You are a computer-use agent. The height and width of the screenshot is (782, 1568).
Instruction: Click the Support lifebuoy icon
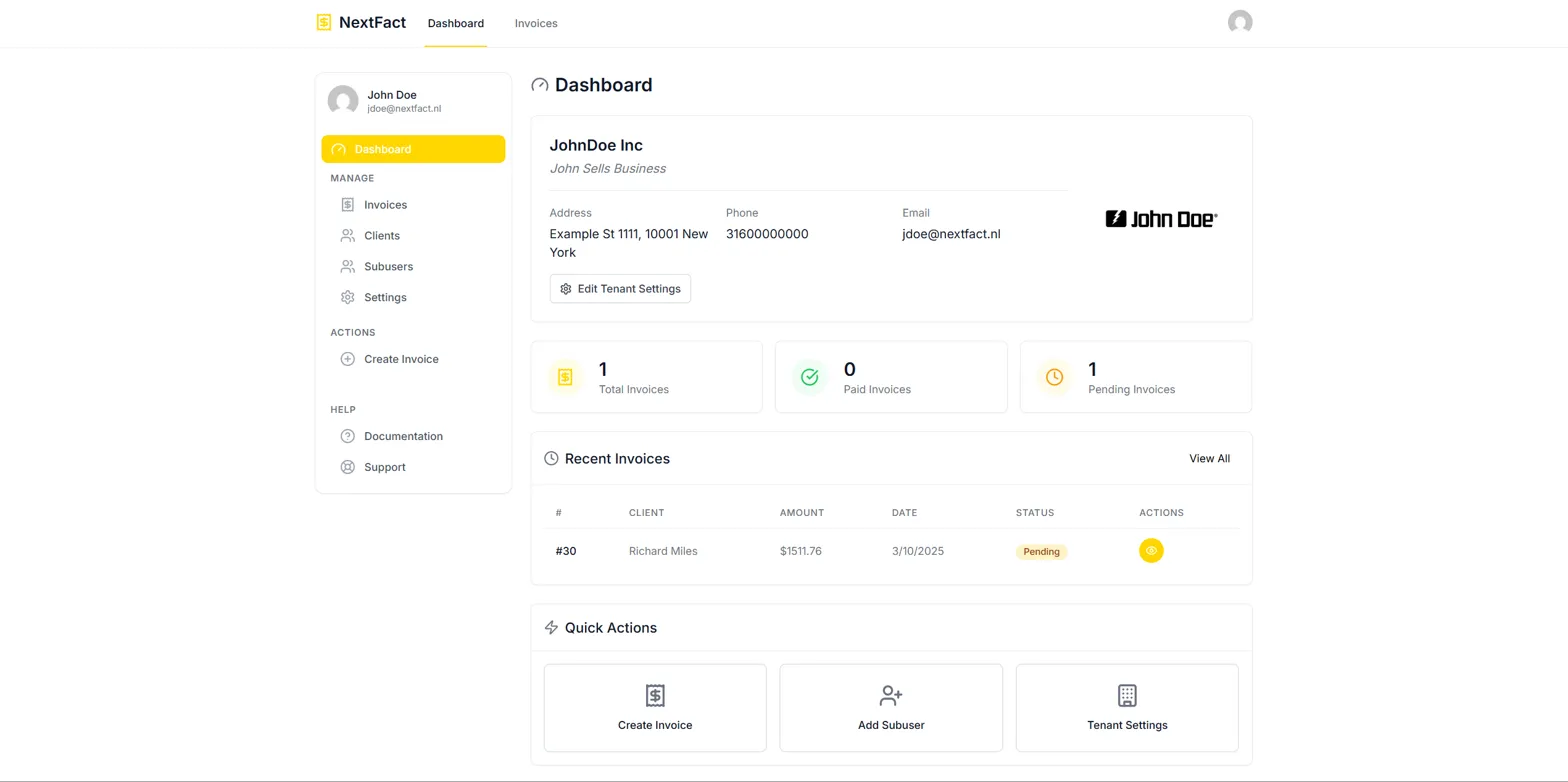coord(347,467)
